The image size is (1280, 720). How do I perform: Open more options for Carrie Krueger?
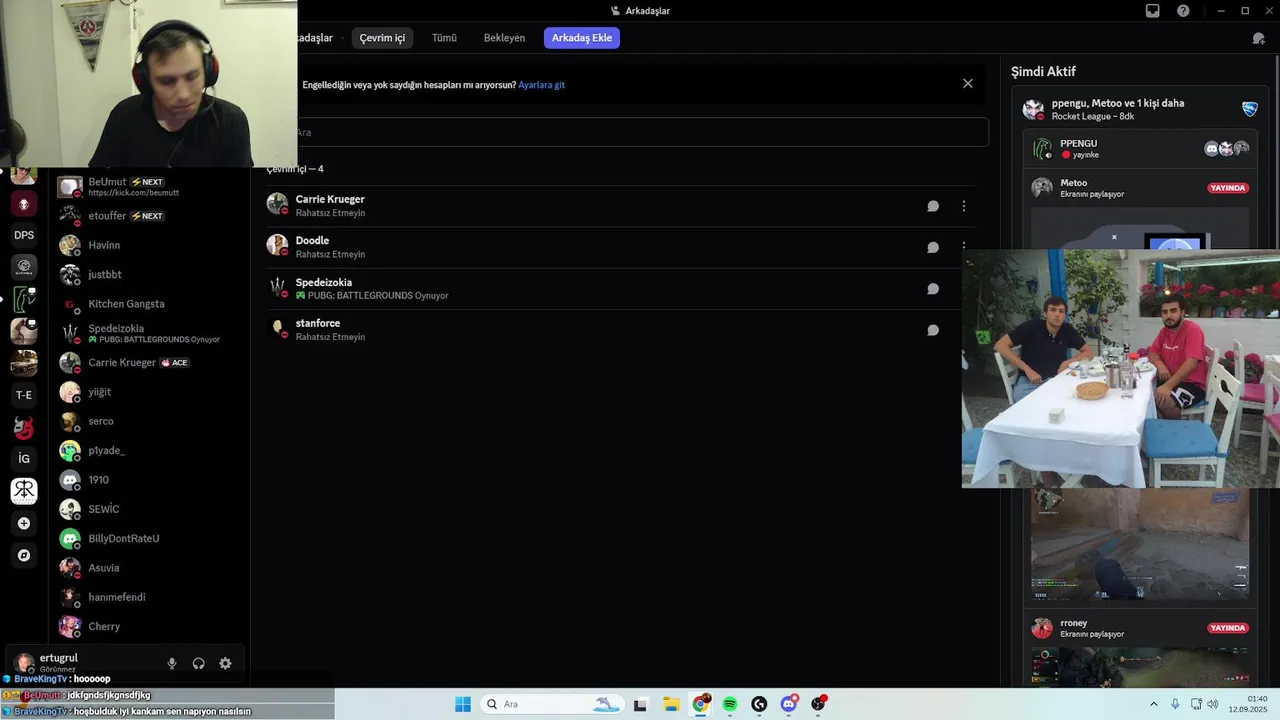pos(964,206)
